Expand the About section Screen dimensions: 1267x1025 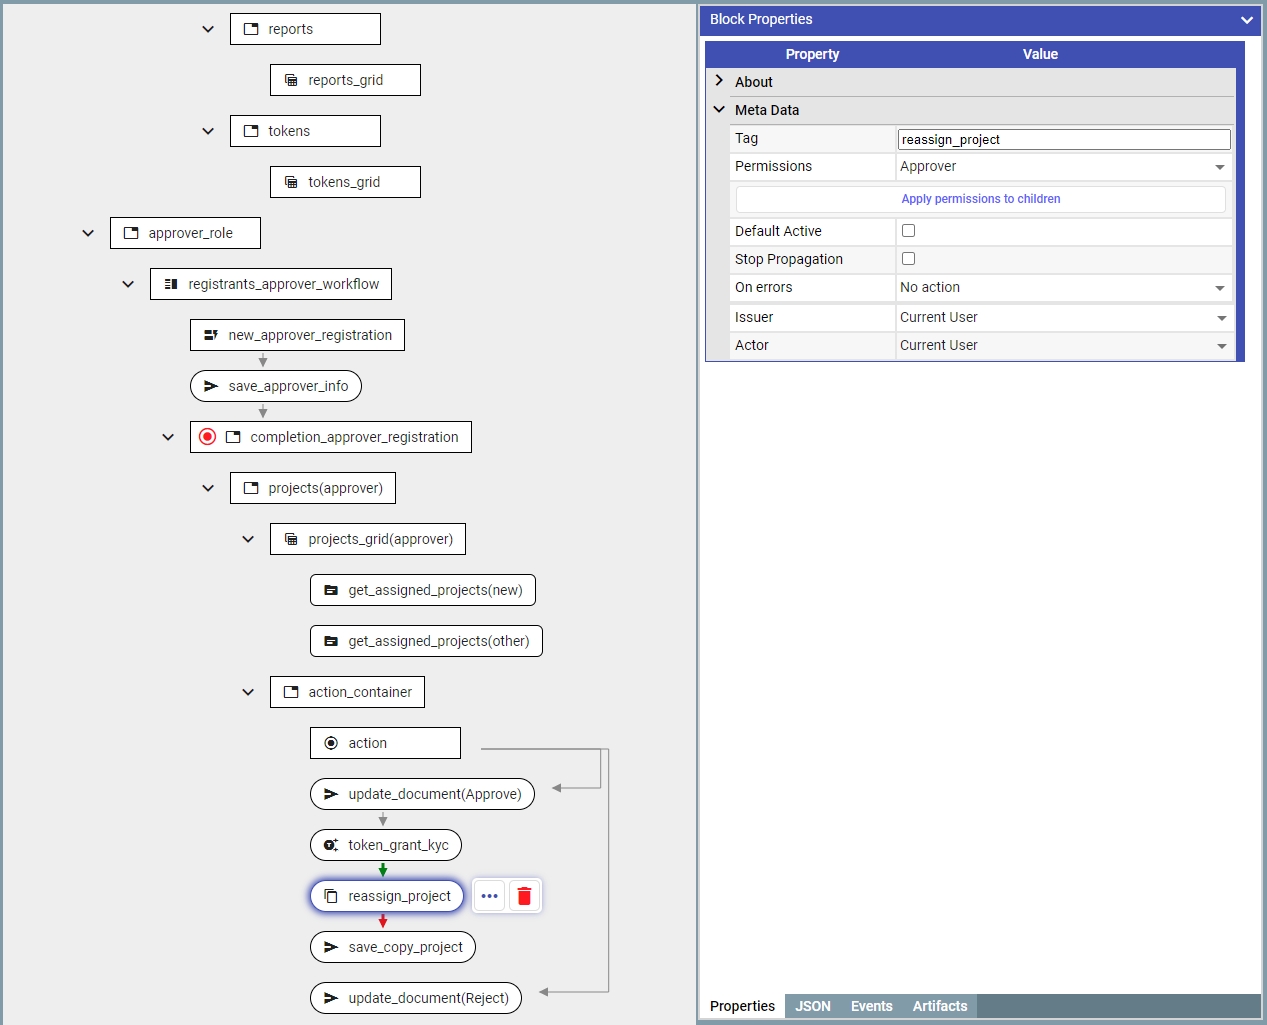point(719,81)
